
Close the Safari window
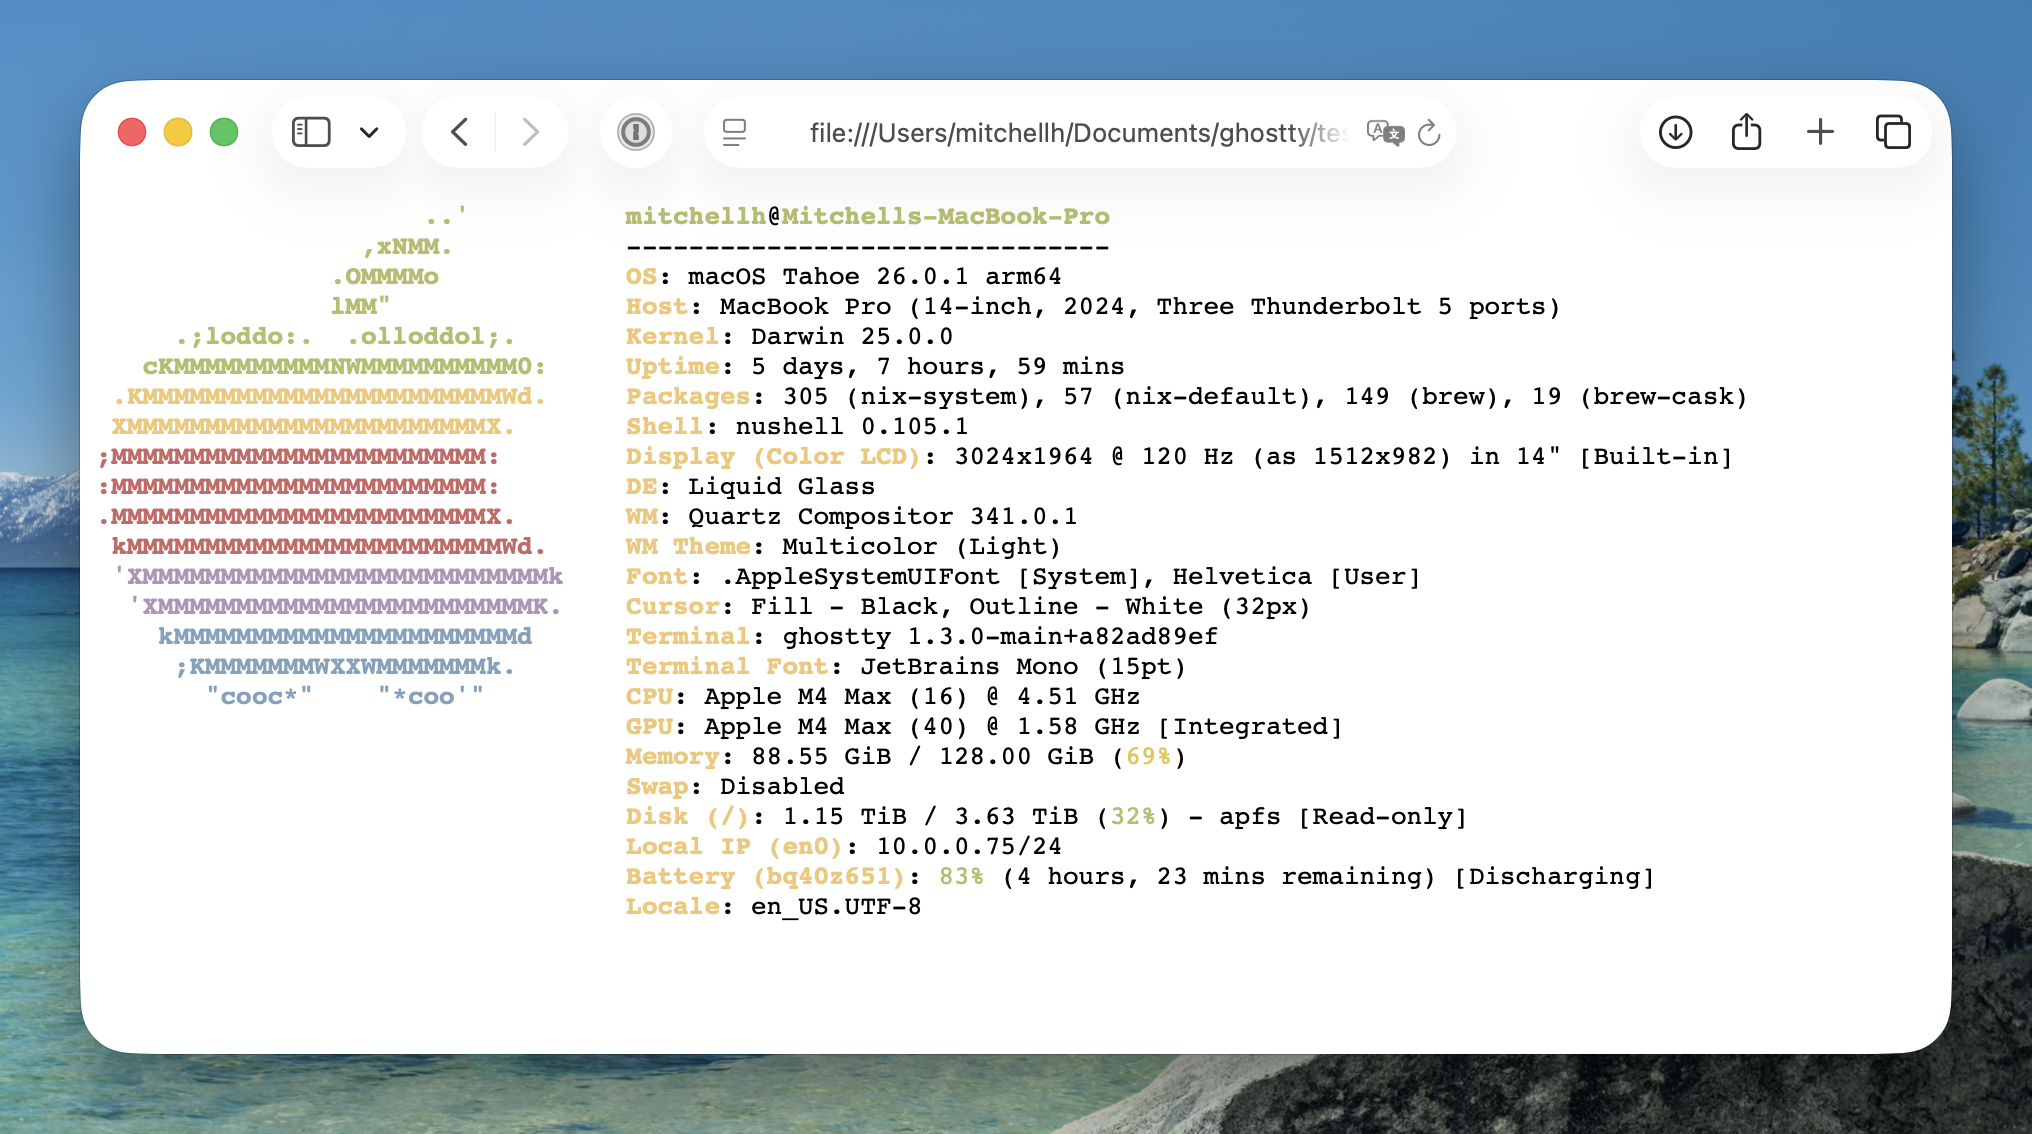pos(132,132)
